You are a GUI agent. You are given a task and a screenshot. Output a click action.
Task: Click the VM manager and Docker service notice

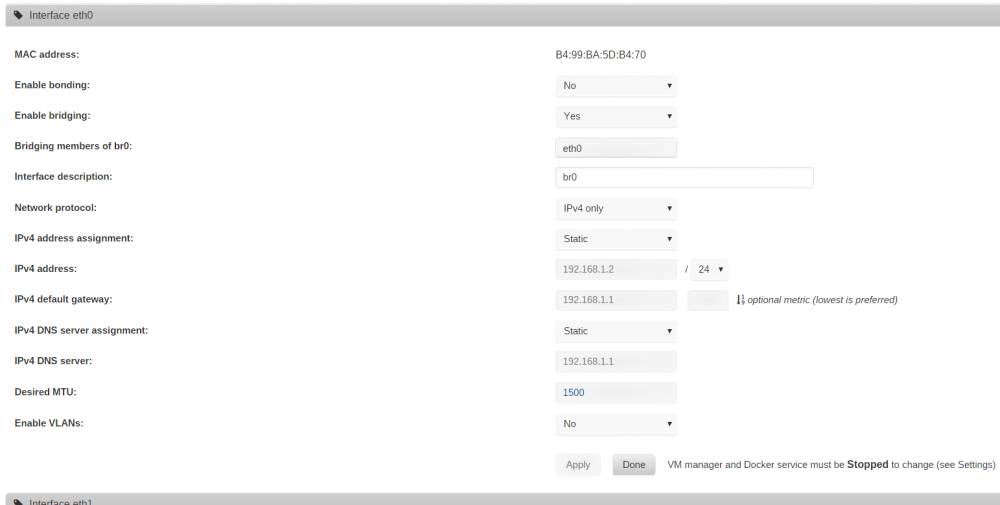pyautogui.click(x=831, y=465)
